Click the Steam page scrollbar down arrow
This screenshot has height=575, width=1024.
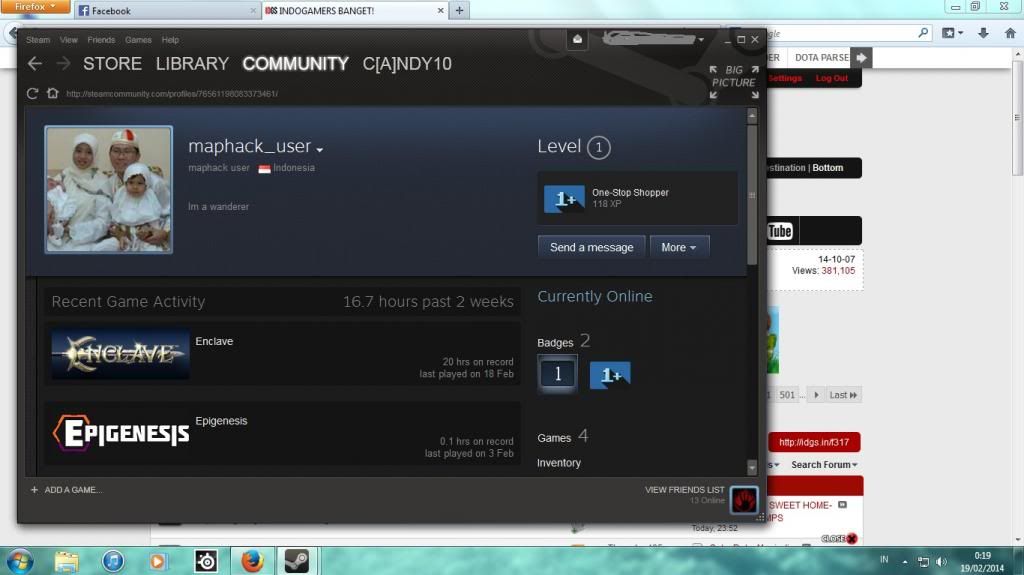pyautogui.click(x=752, y=467)
